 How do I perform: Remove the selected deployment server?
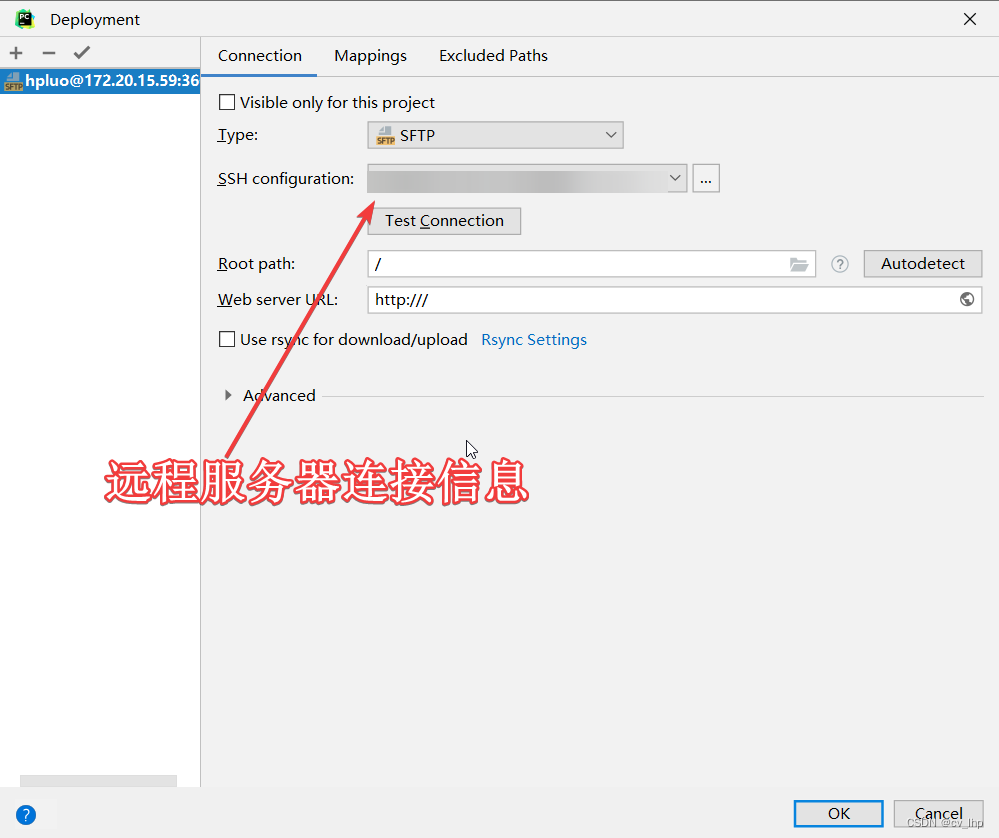click(x=47, y=52)
